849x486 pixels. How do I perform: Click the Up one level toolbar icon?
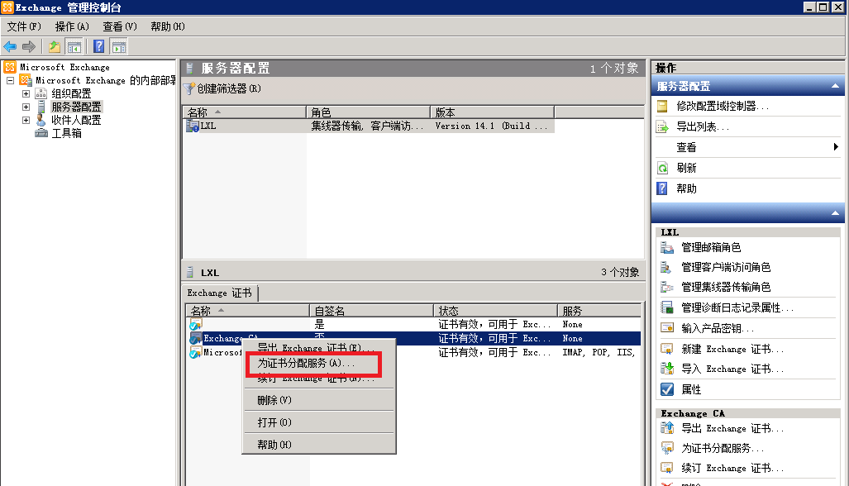tap(54, 47)
